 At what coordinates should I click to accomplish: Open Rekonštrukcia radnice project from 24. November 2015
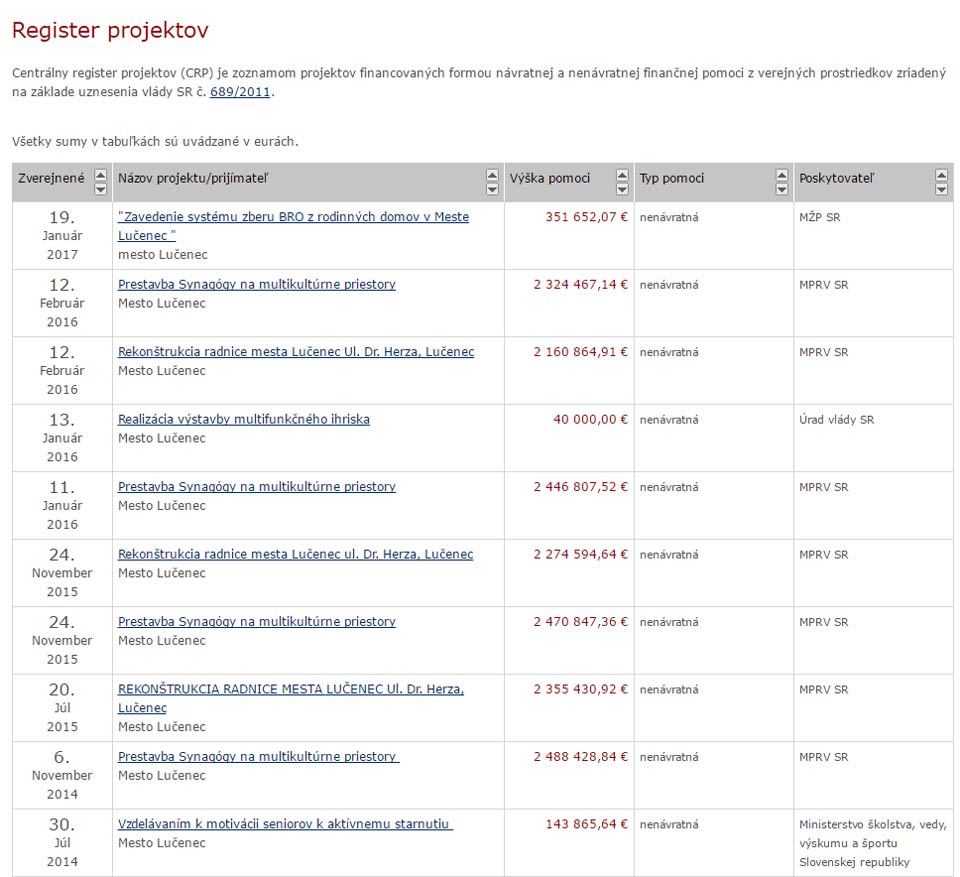click(x=295, y=555)
